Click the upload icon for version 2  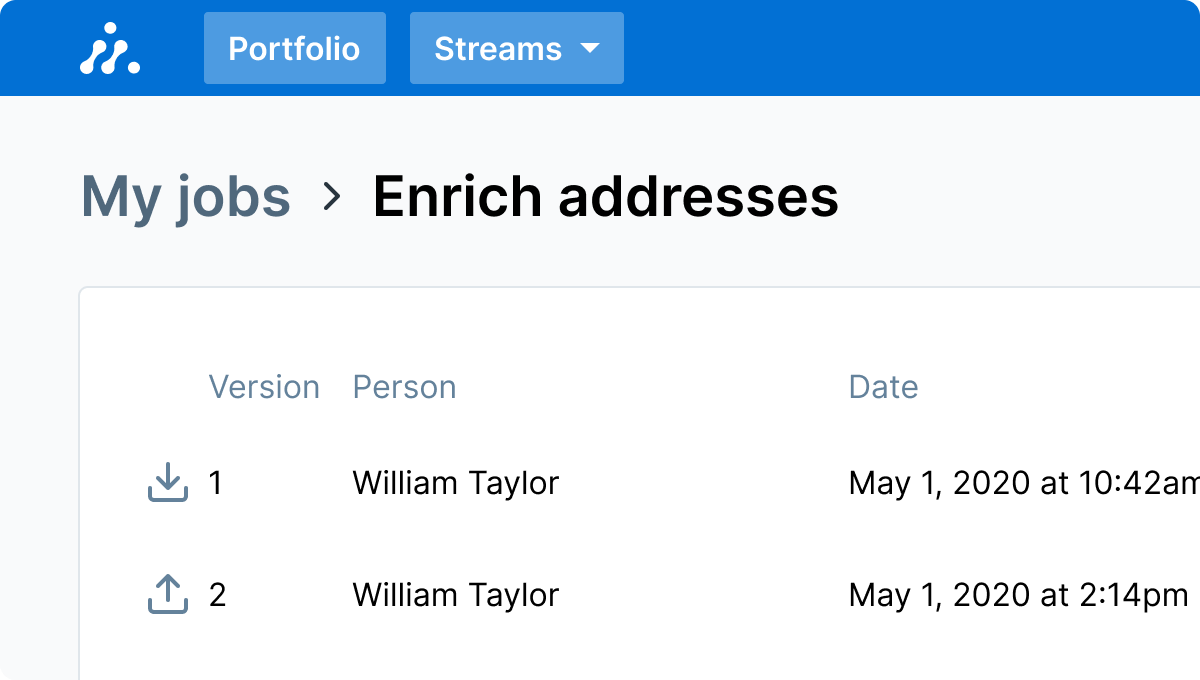click(x=168, y=595)
